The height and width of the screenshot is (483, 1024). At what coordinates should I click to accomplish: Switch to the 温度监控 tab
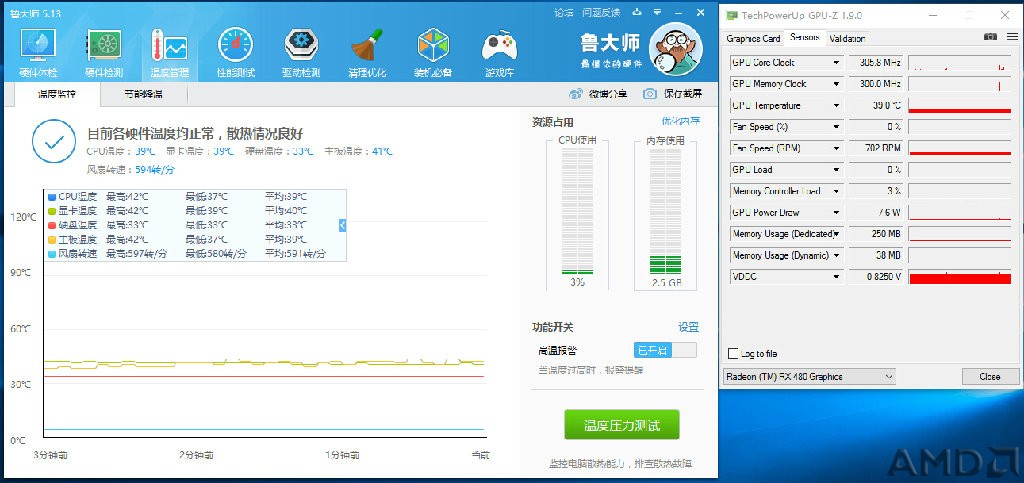(x=56, y=94)
